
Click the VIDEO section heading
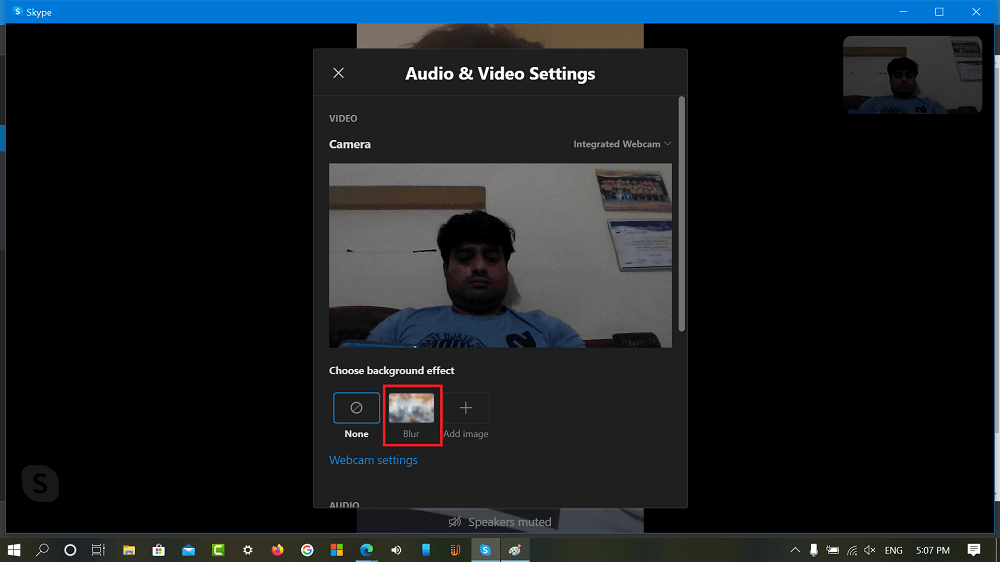343,119
